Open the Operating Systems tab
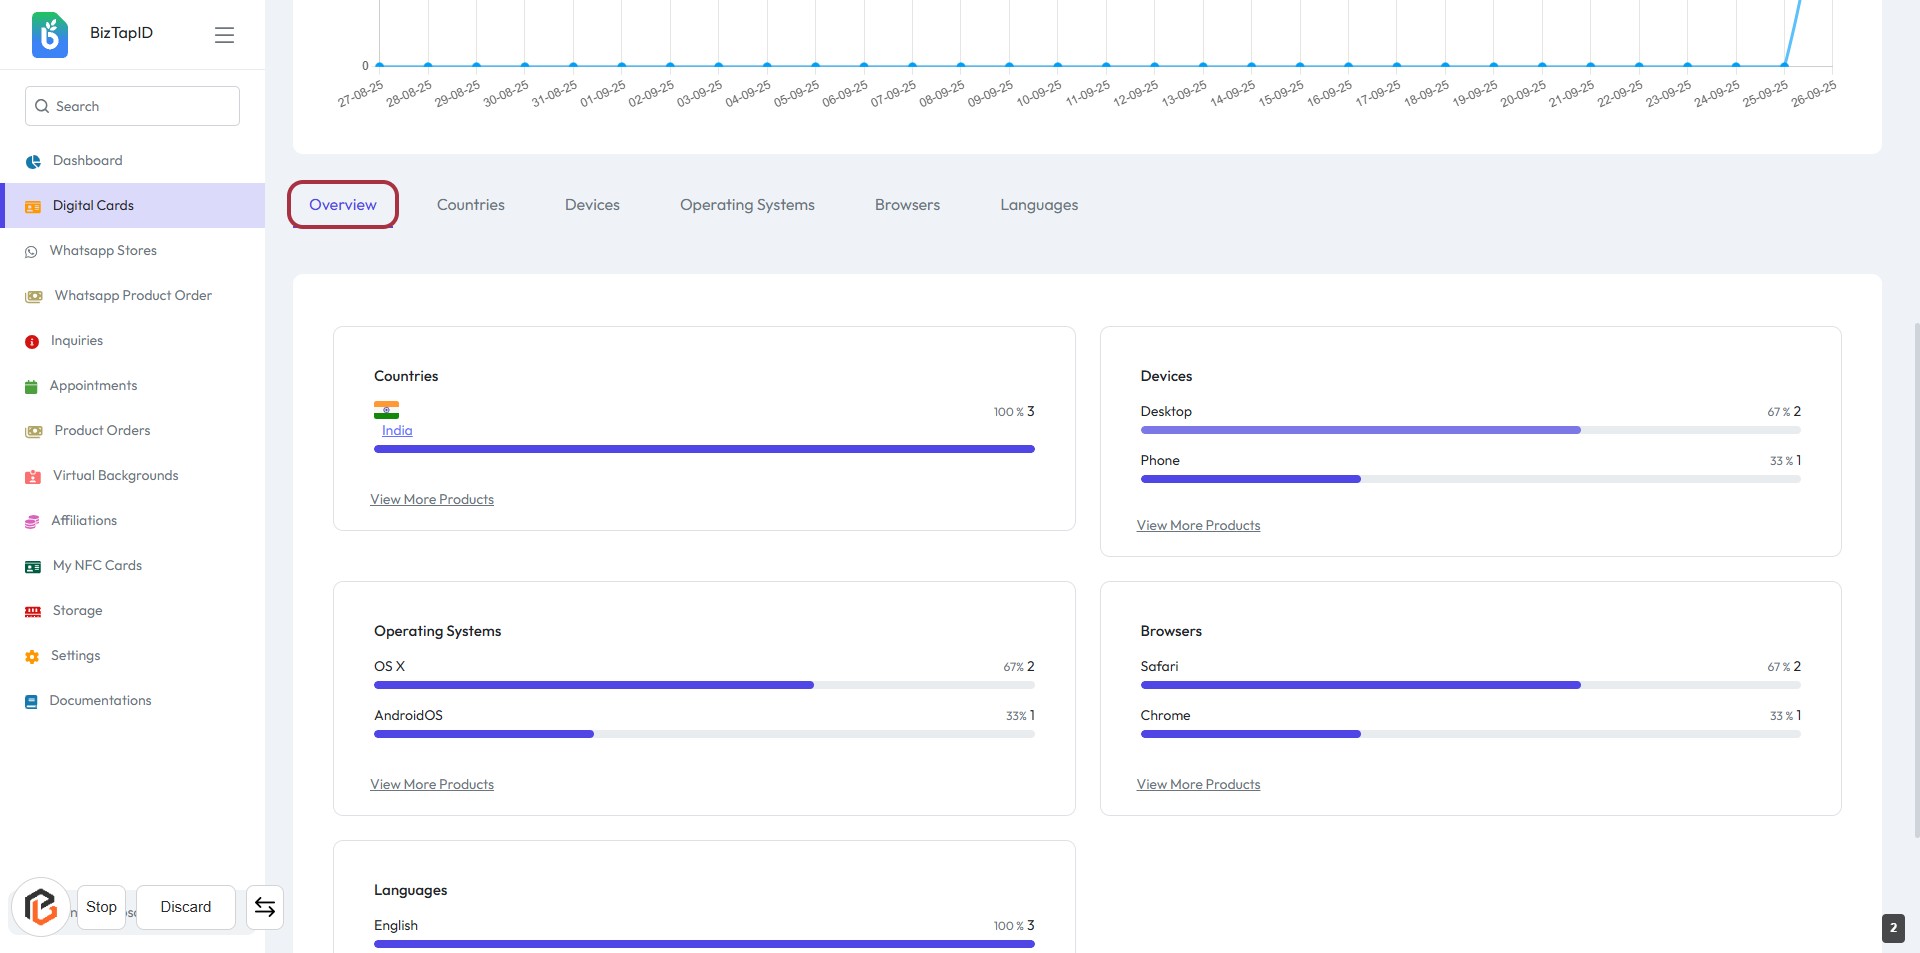This screenshot has width=1920, height=953. (747, 205)
